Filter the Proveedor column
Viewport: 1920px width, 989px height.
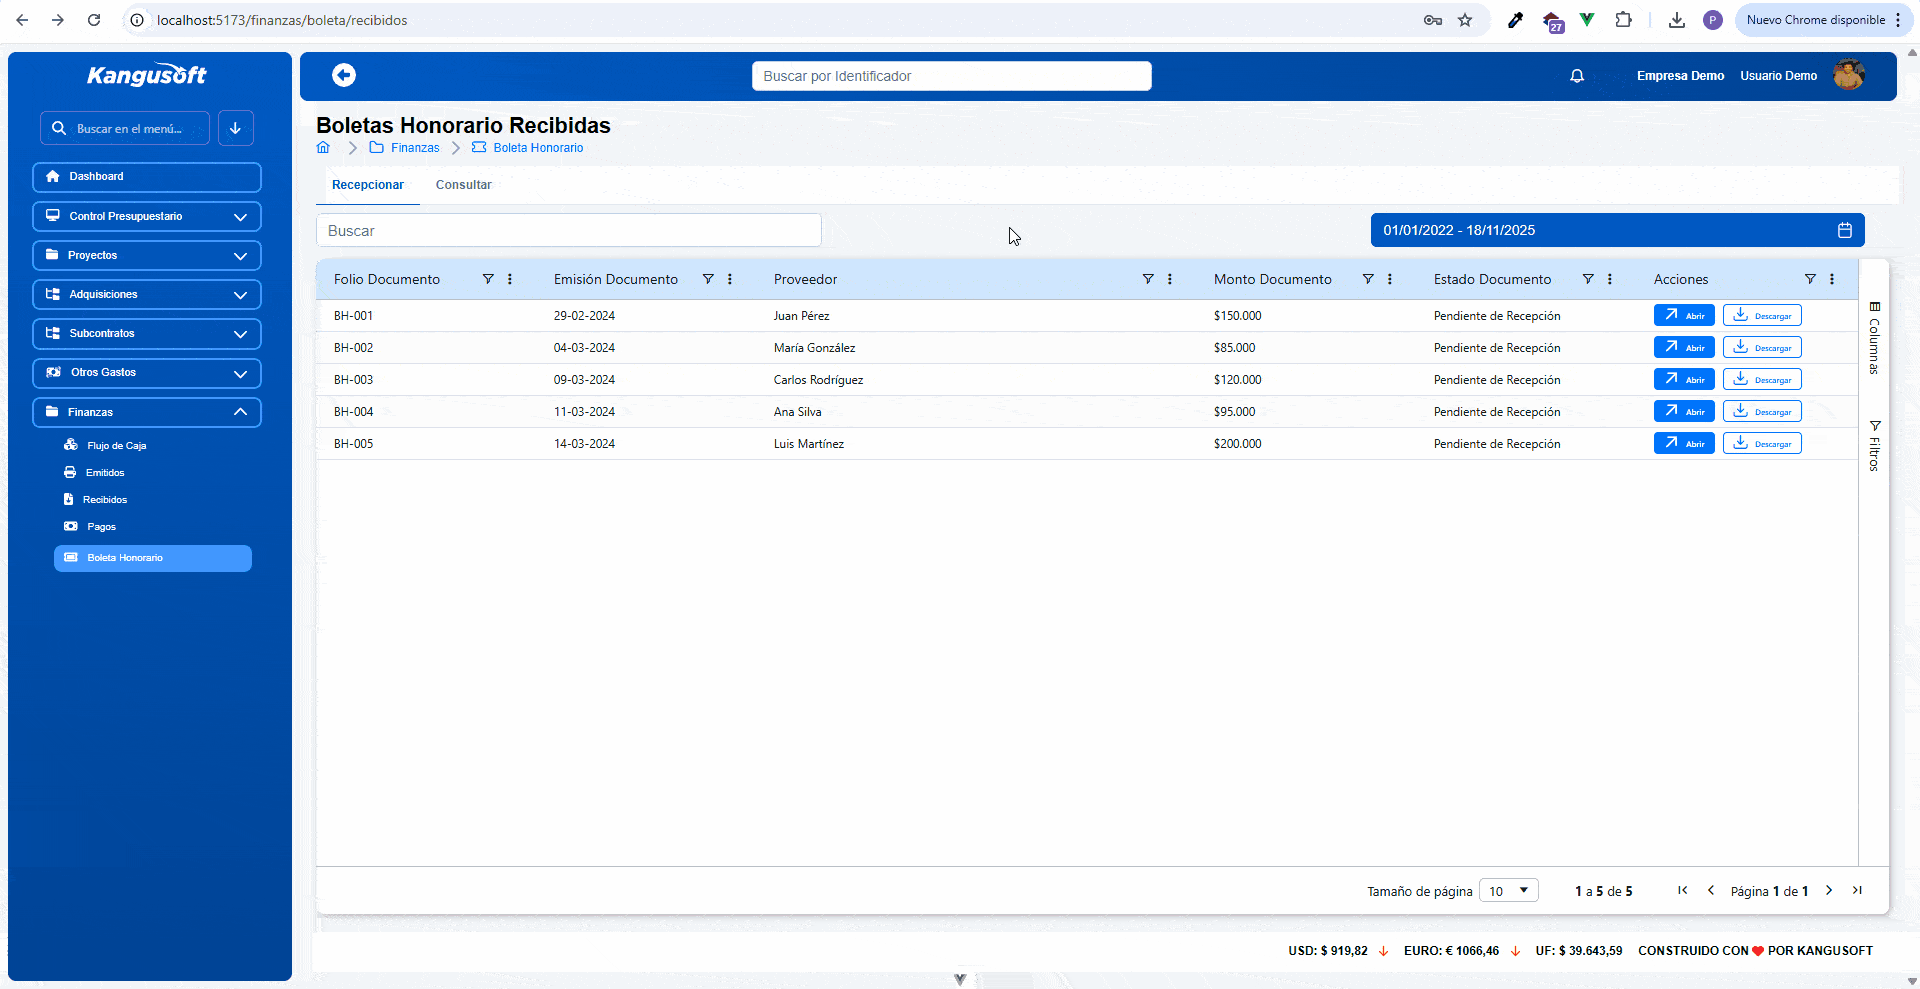click(x=1148, y=279)
